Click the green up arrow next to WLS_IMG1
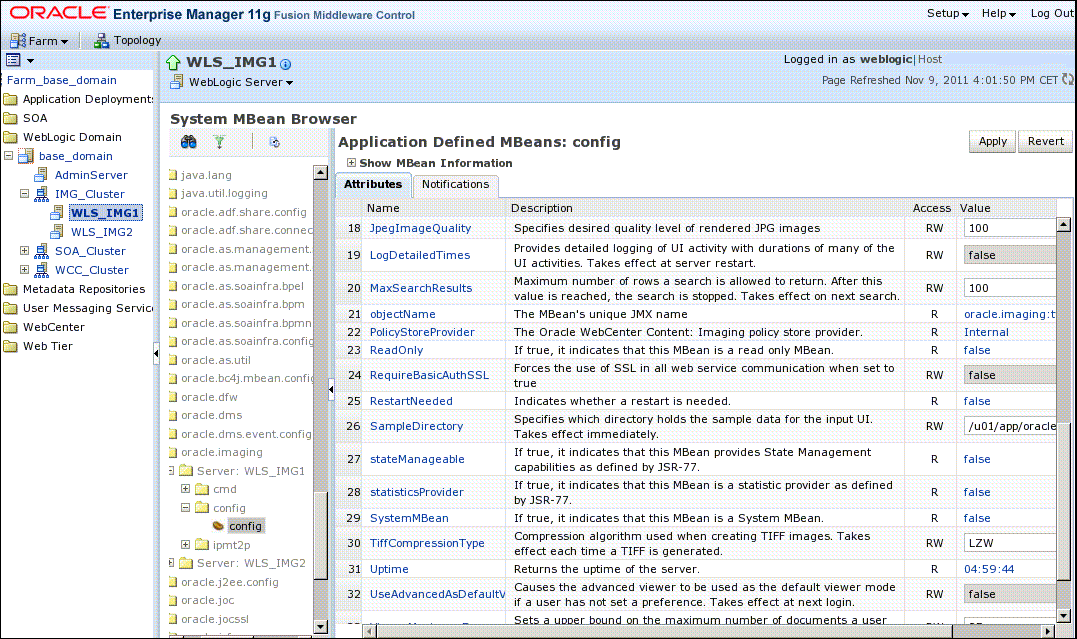 (x=173, y=63)
